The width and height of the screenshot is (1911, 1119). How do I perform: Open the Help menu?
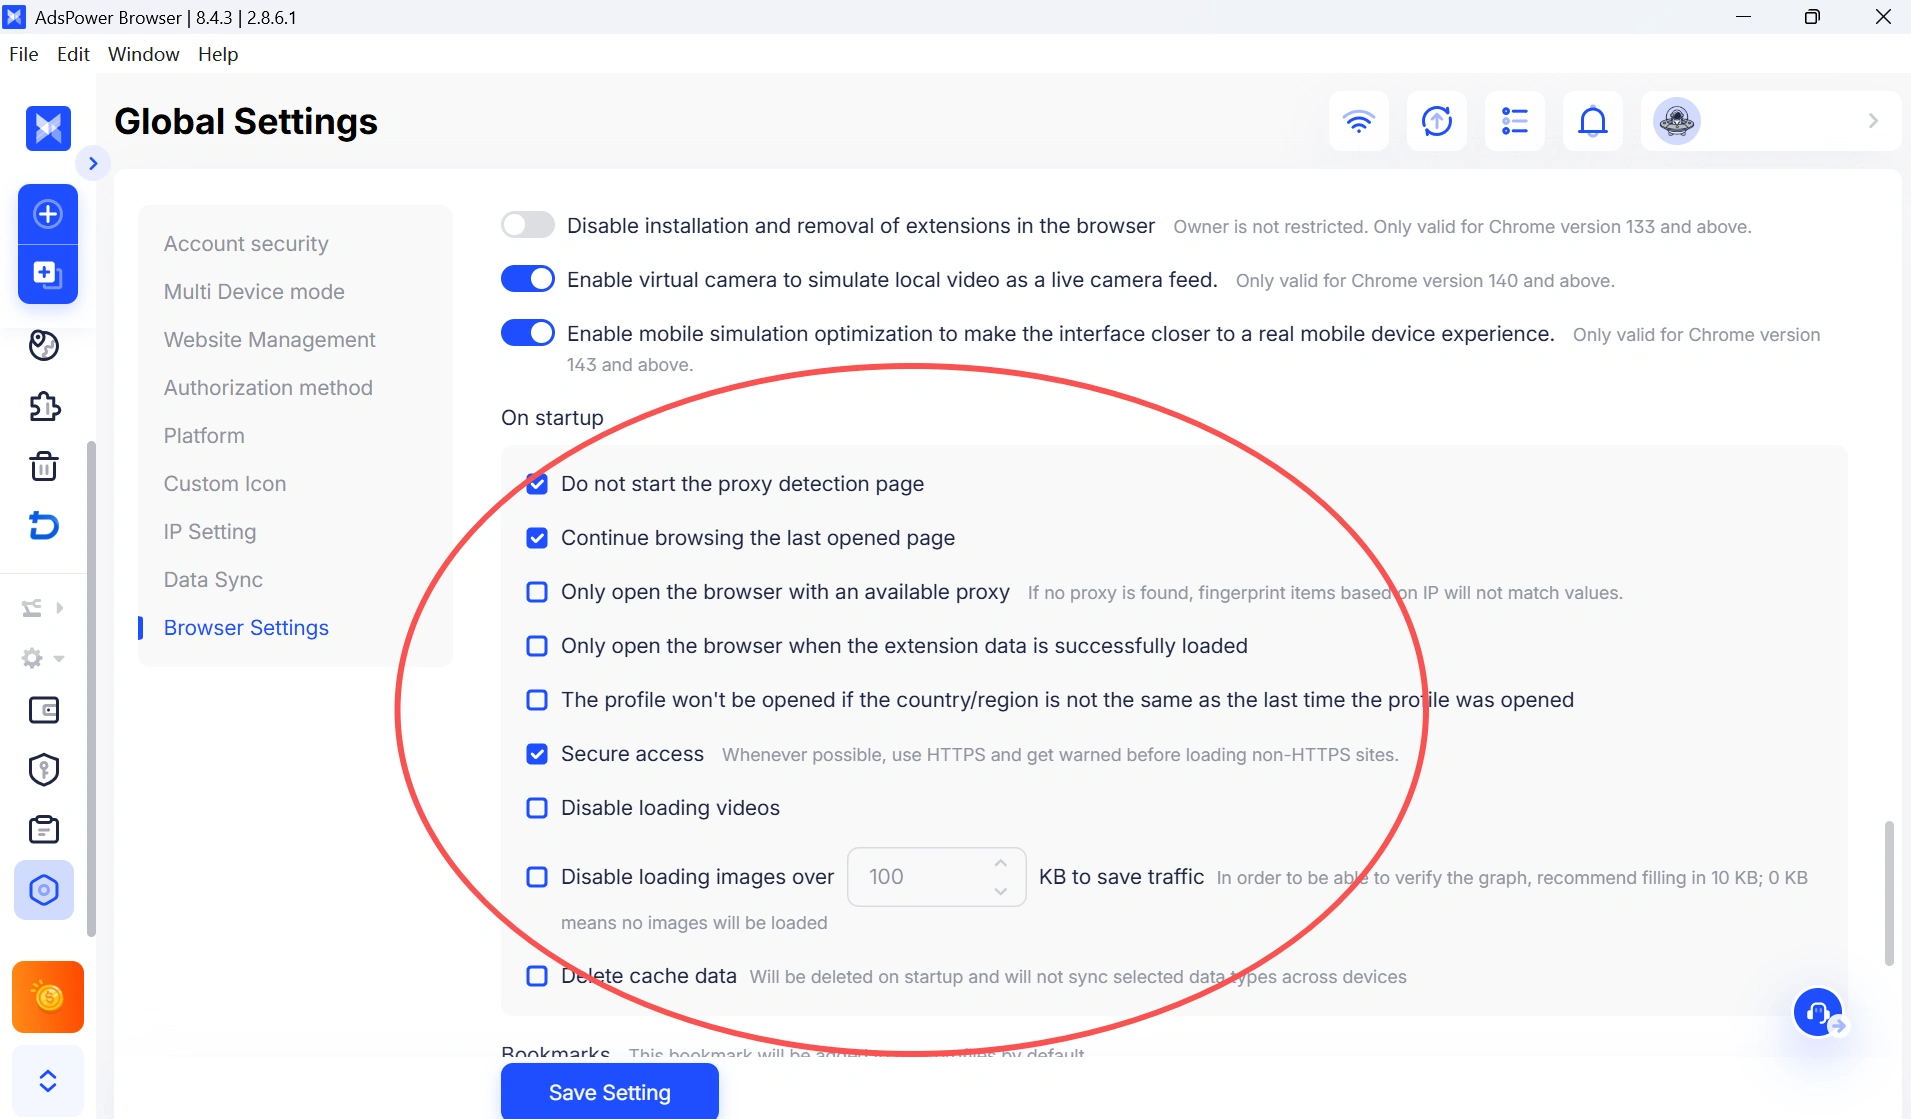coord(218,54)
